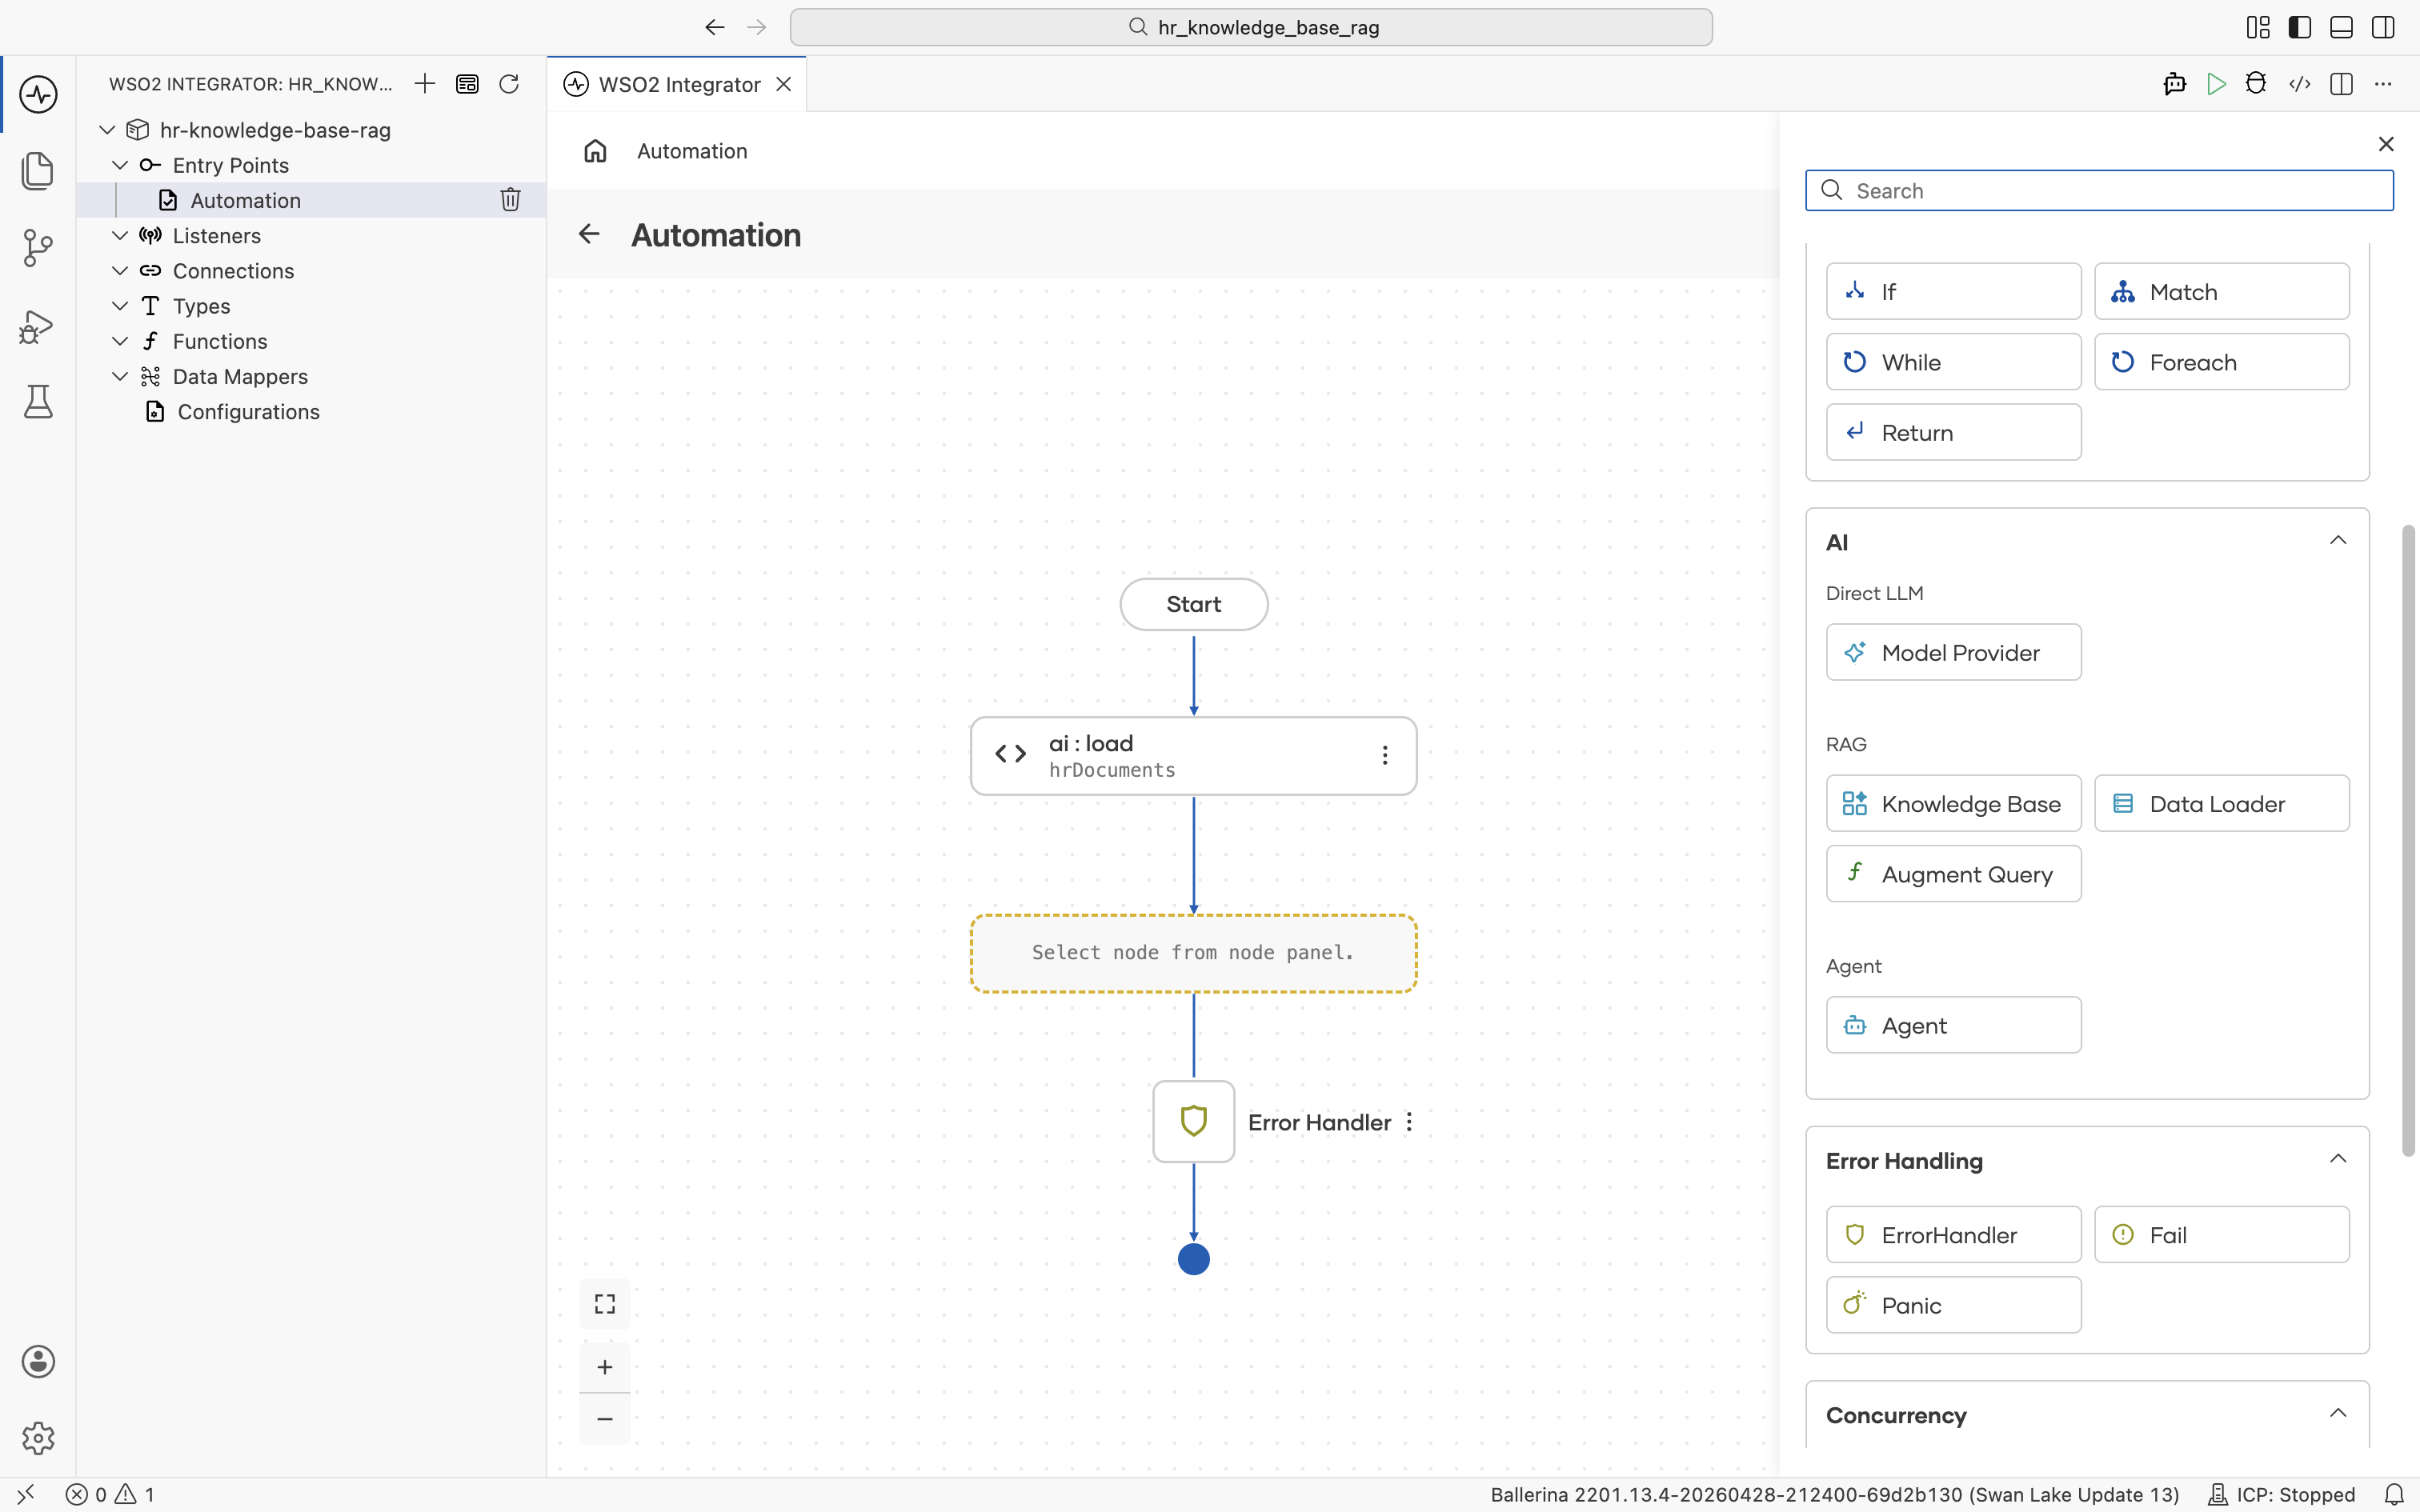Expand the Connections tree node
This screenshot has height=1512, width=2420.
click(120, 271)
